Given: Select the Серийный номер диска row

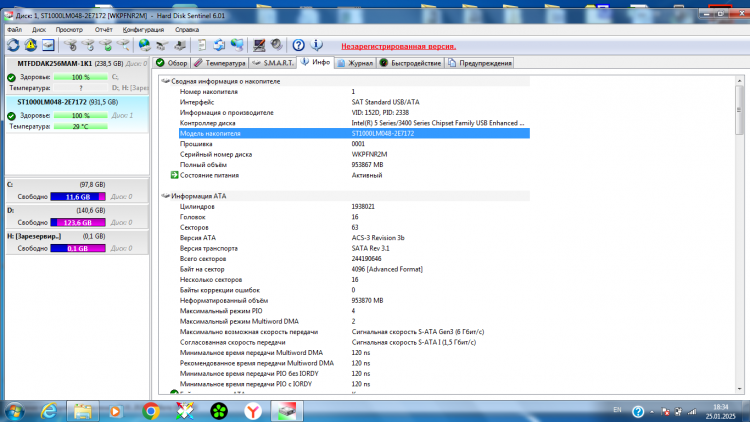Looking at the screenshot, I should click(354, 155).
